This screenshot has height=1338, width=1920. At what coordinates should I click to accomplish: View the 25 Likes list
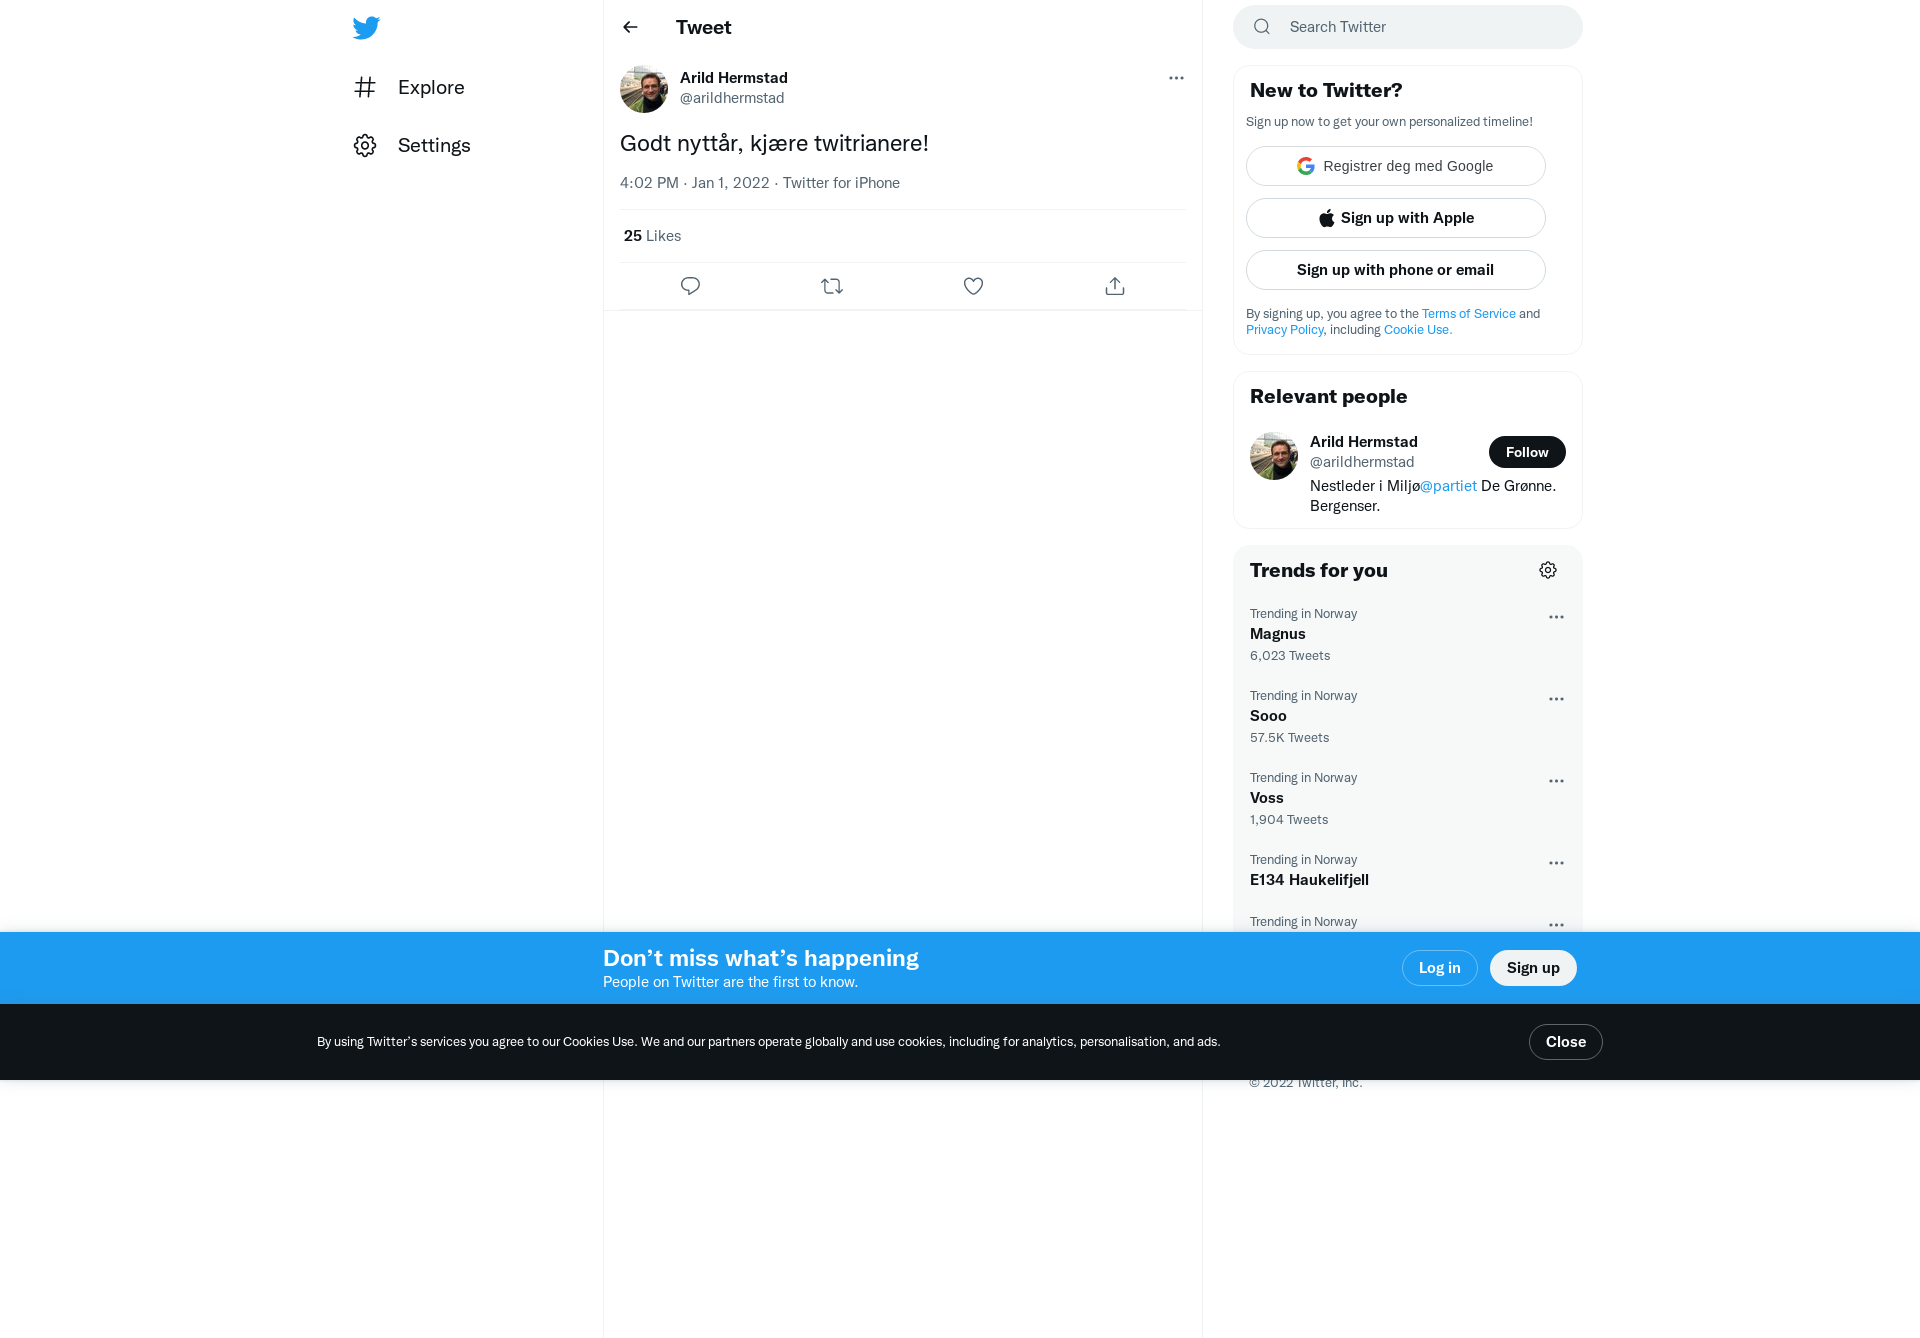coord(652,236)
